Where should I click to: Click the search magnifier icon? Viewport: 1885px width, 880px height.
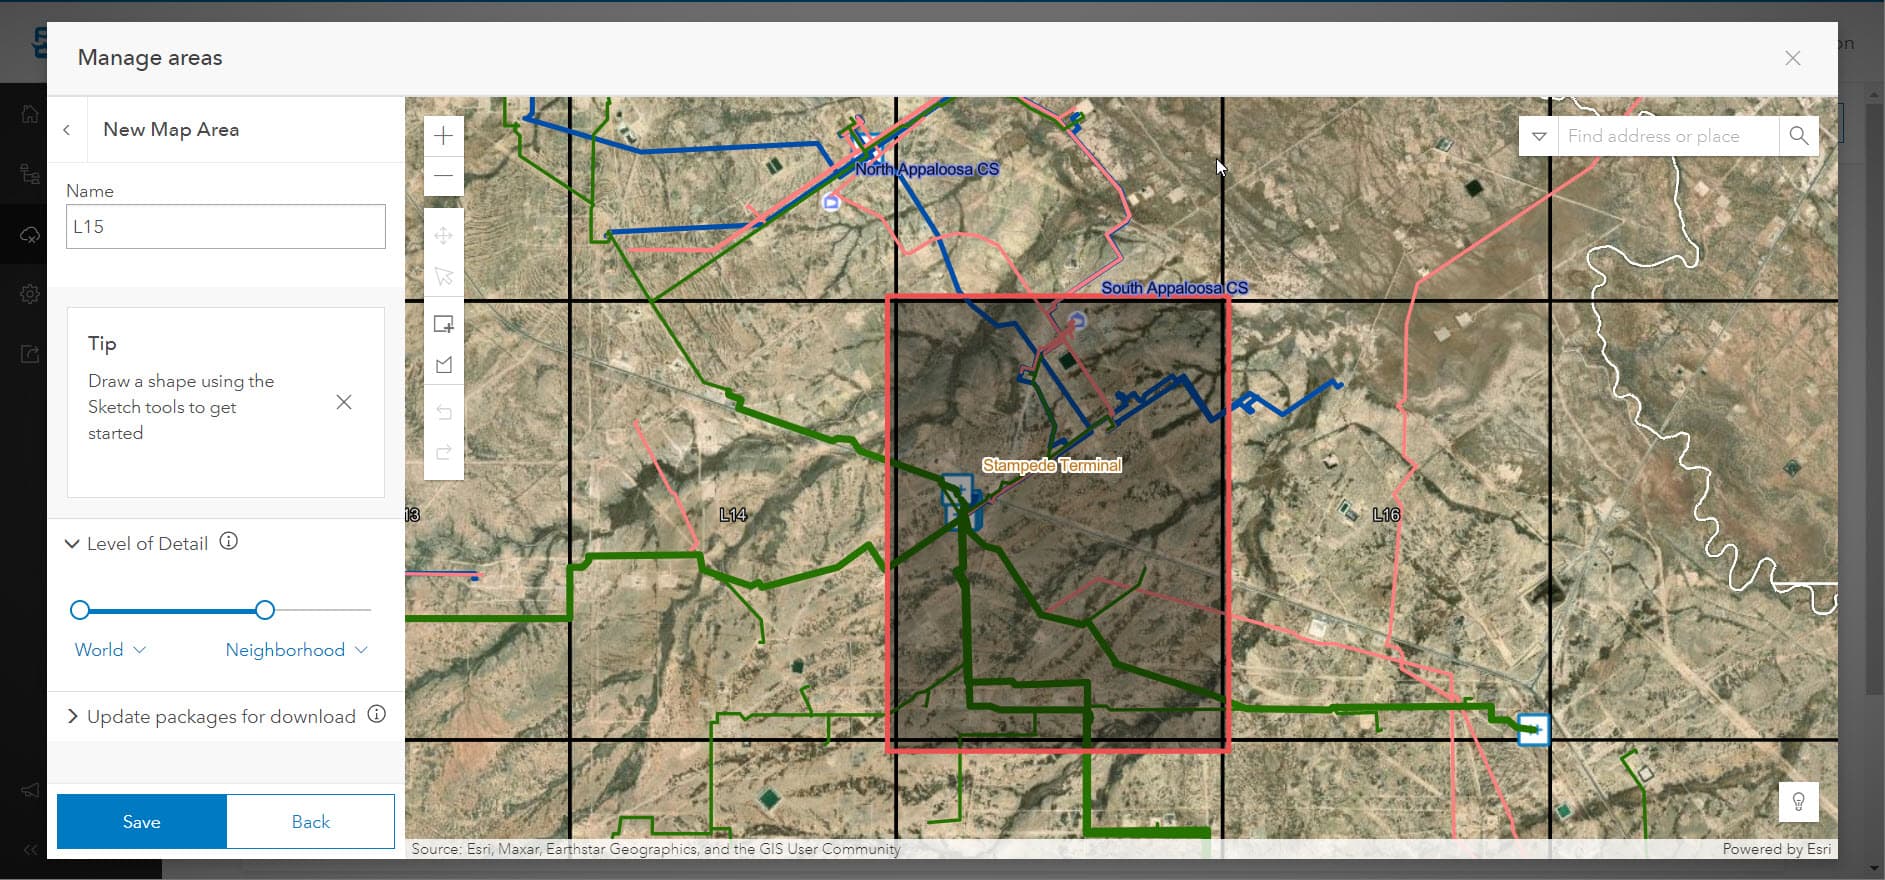(1798, 136)
